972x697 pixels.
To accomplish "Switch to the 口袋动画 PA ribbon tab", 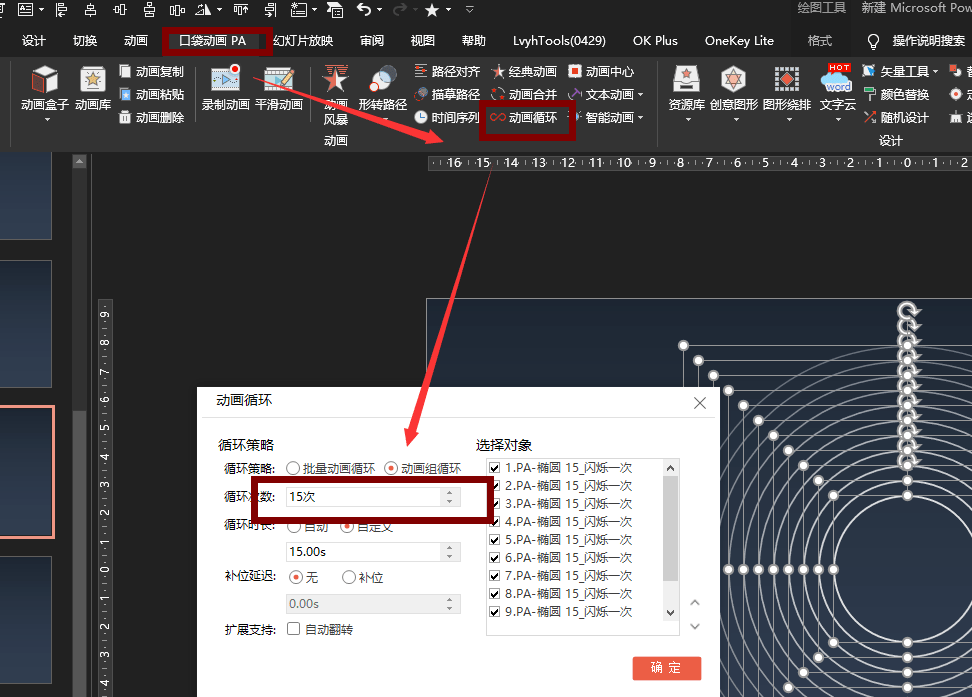I will [x=212, y=41].
